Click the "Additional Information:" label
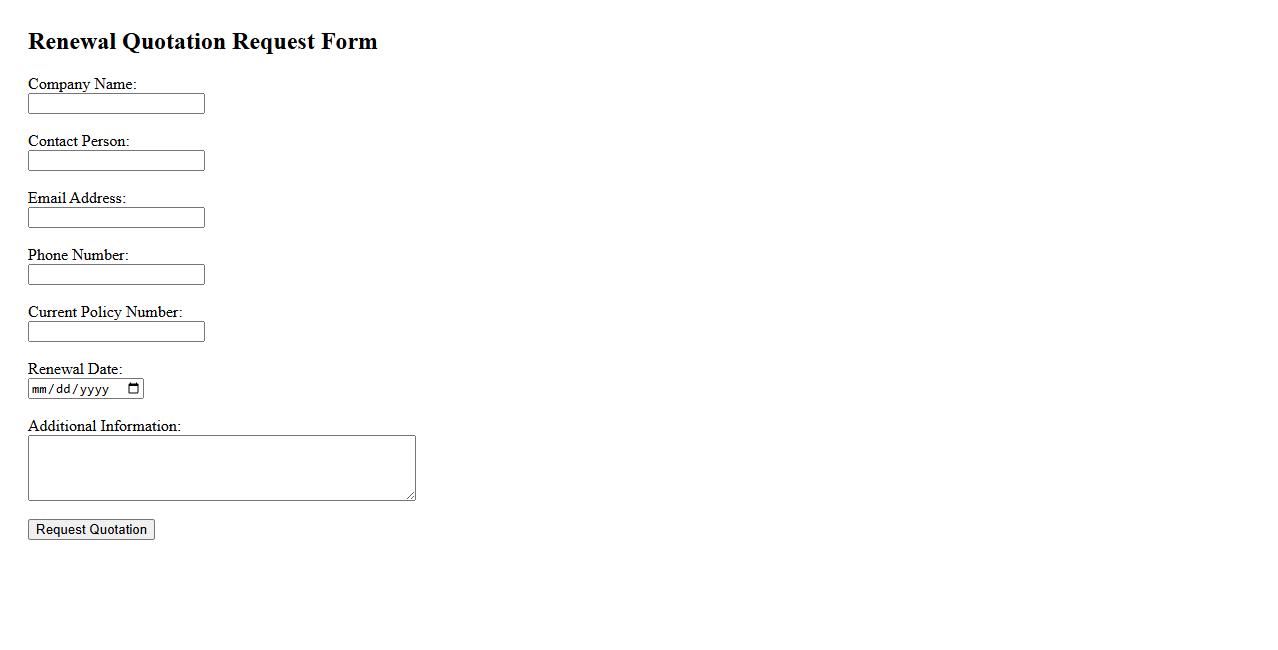This screenshot has height=650, width=1278. pyautogui.click(x=104, y=426)
